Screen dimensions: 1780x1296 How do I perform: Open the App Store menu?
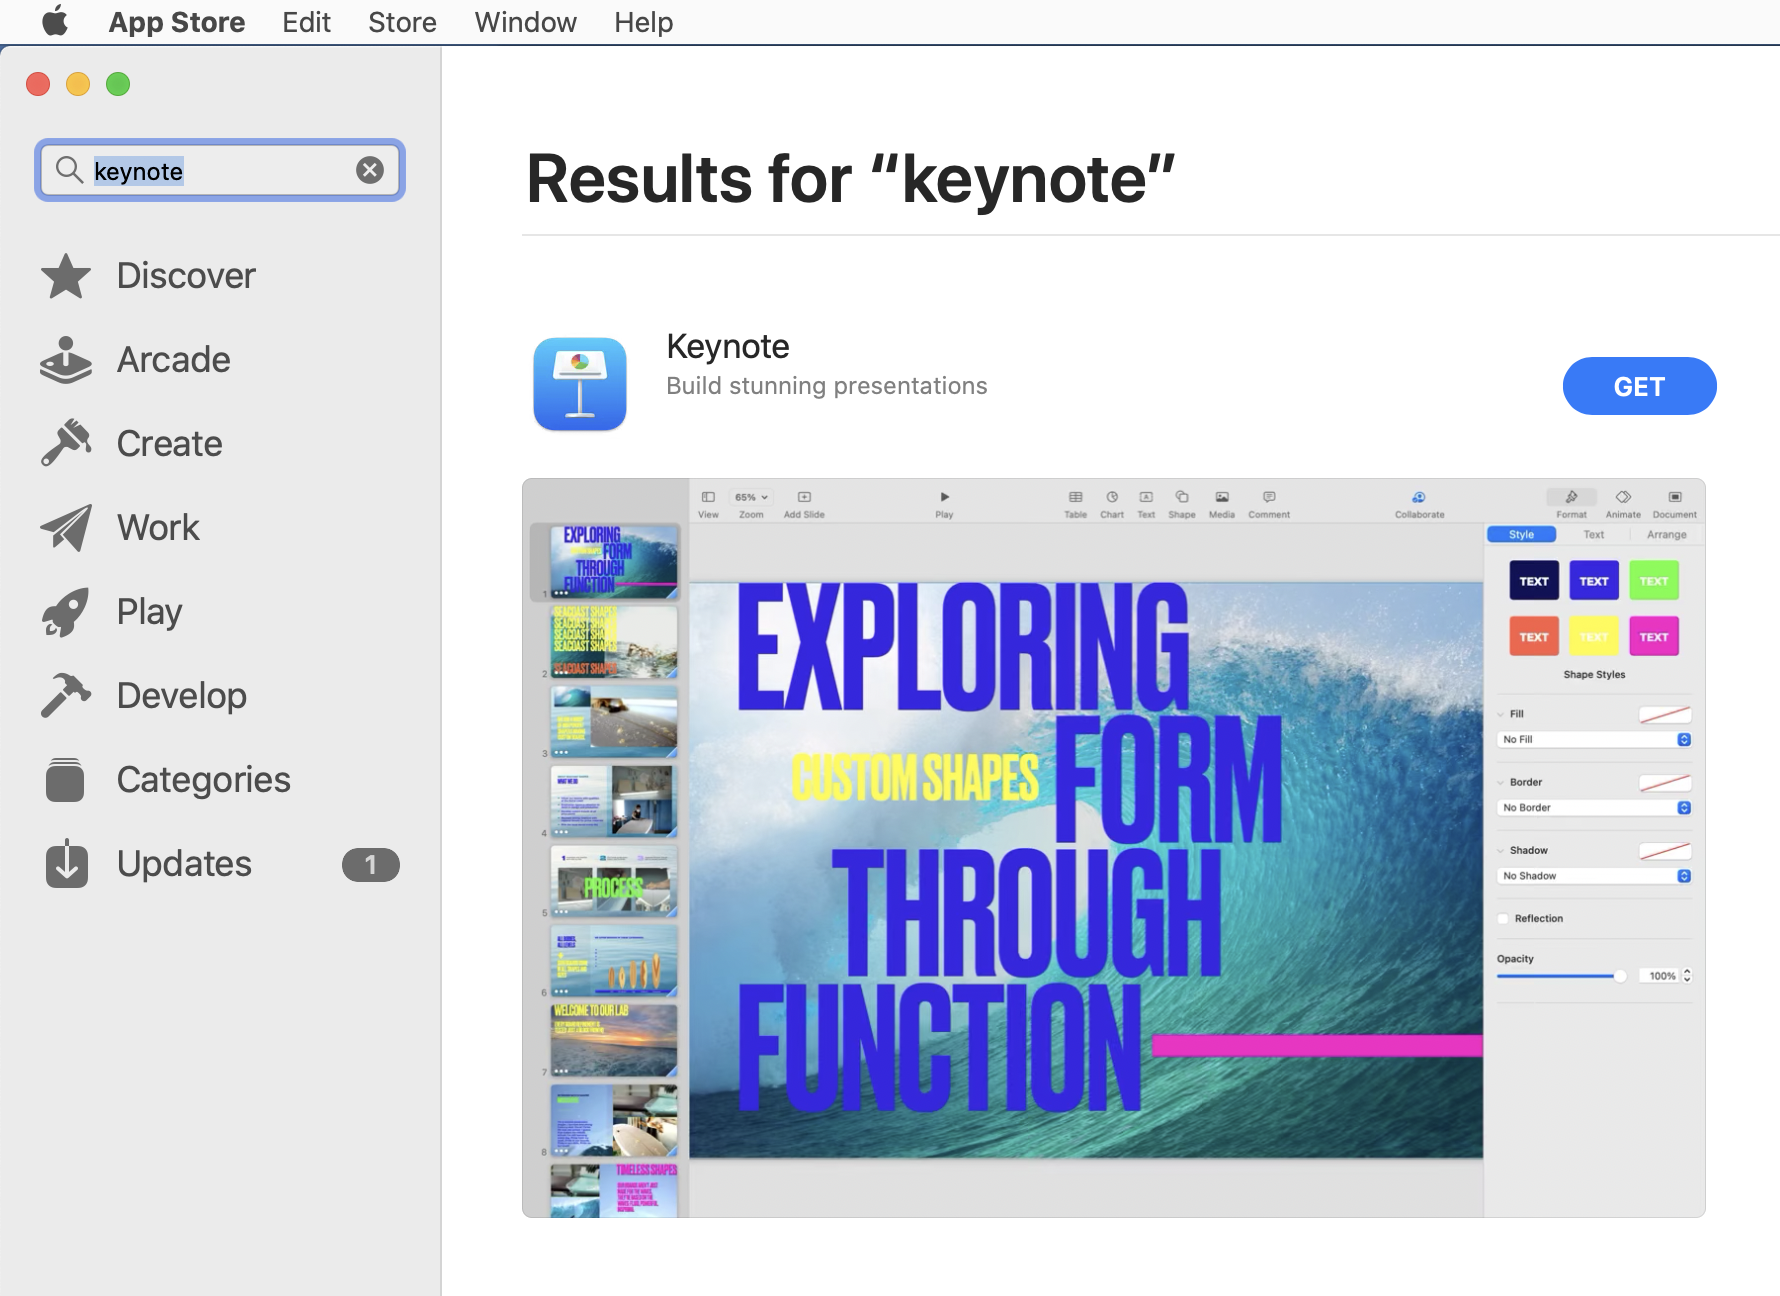click(x=176, y=21)
